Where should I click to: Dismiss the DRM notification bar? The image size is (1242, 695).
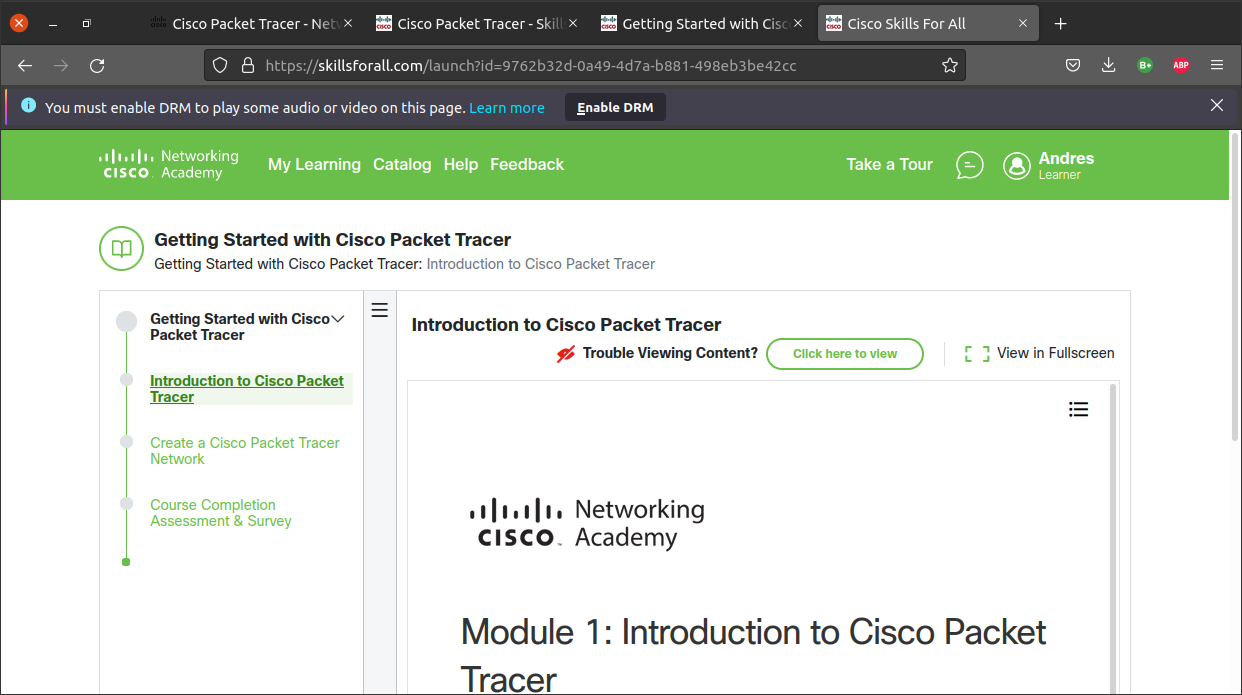tap(1216, 106)
